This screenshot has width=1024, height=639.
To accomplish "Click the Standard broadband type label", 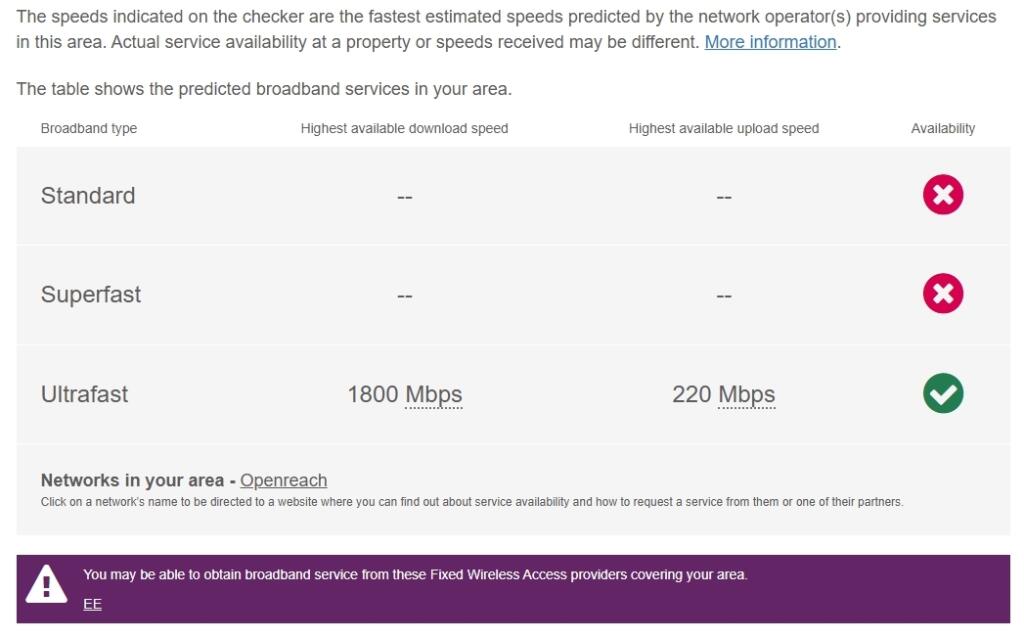I will pyautogui.click(x=87, y=195).
